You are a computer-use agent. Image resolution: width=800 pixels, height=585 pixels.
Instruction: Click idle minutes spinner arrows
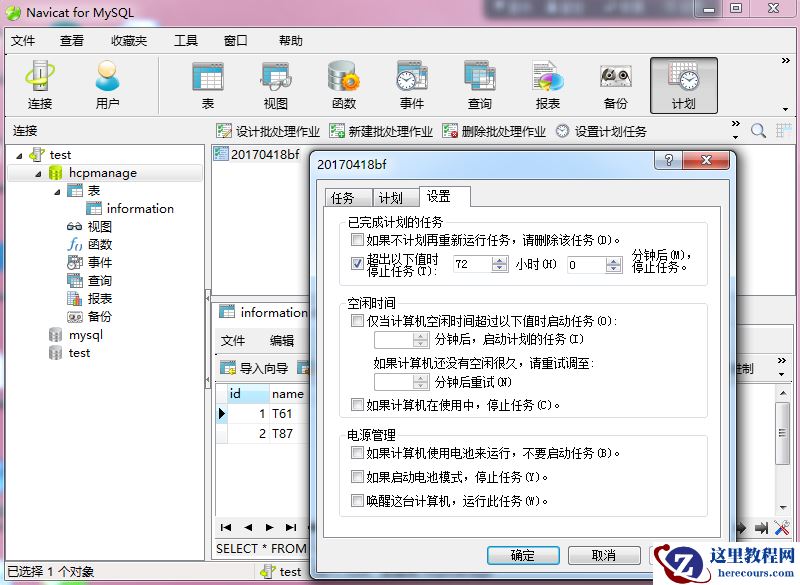[x=420, y=339]
